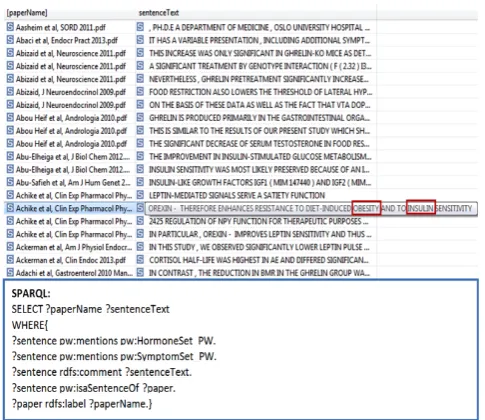Screen dimensions: 485x420
Task: Click the S icon before 'IN PARTICULAR, OREXIN - IMPROVES' sentence
Action: click(x=140, y=234)
